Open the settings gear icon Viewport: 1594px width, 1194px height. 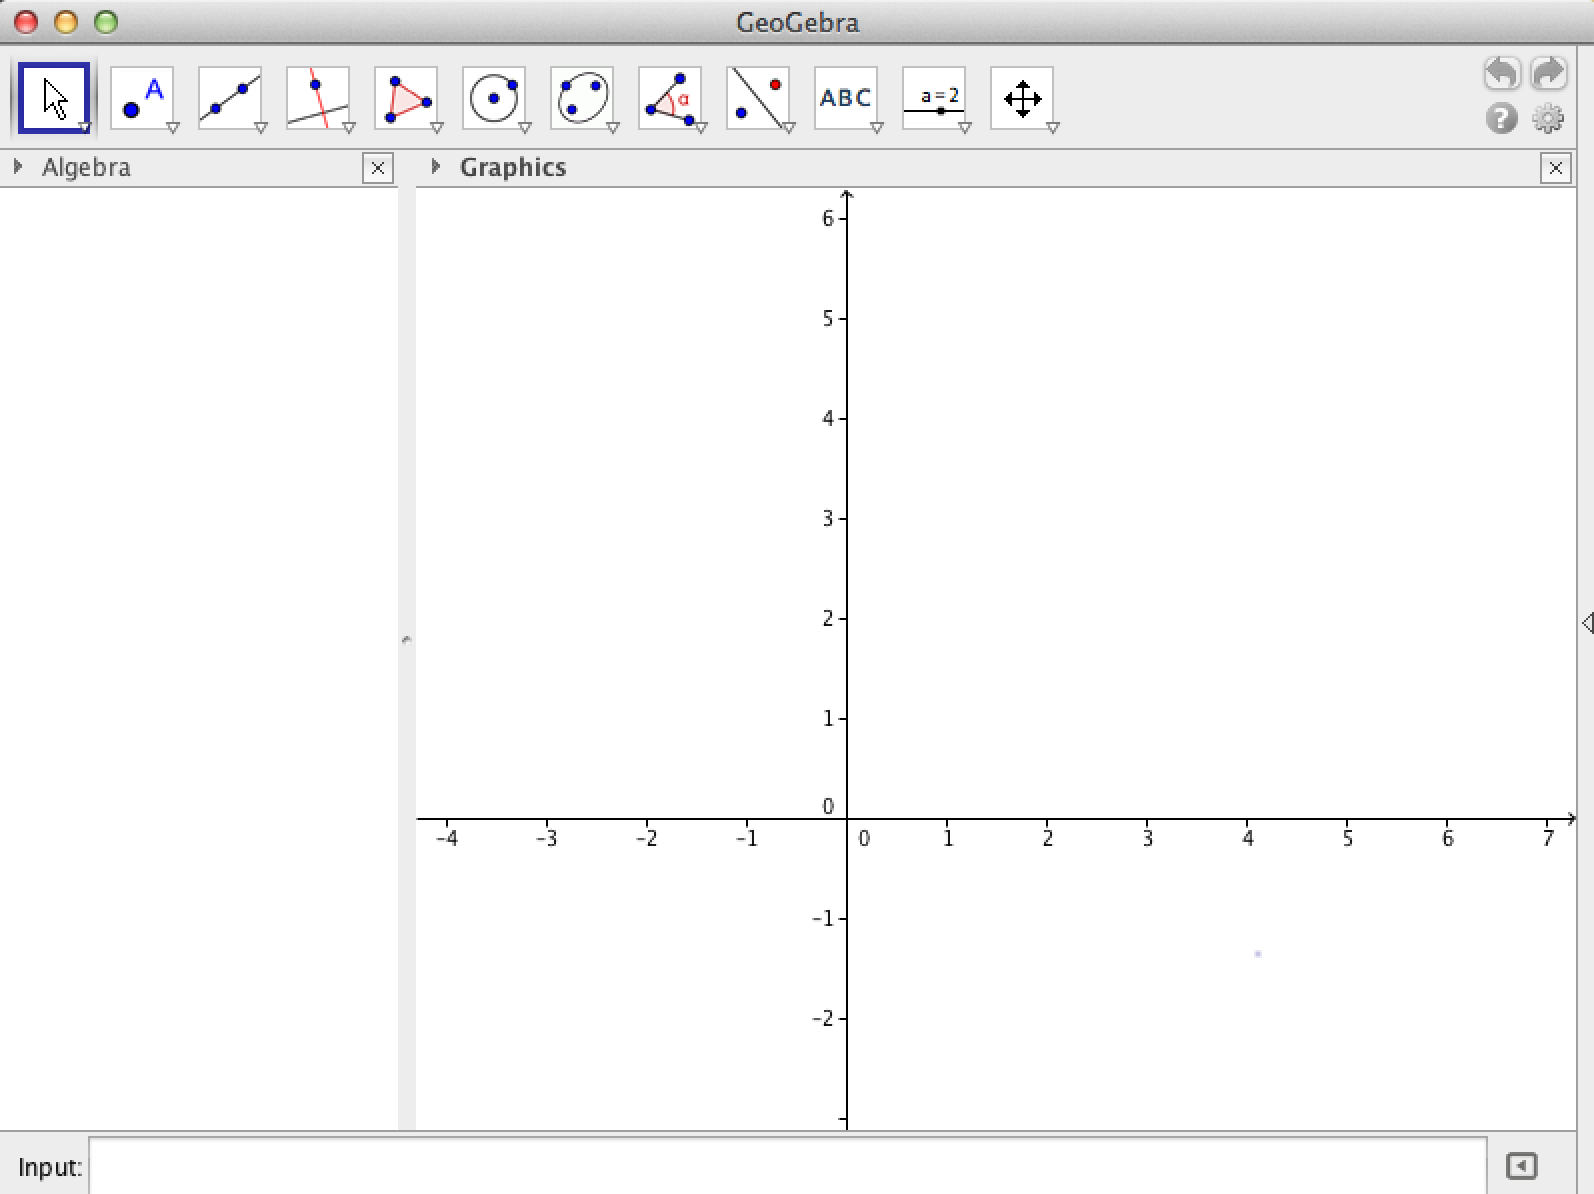(x=1548, y=119)
